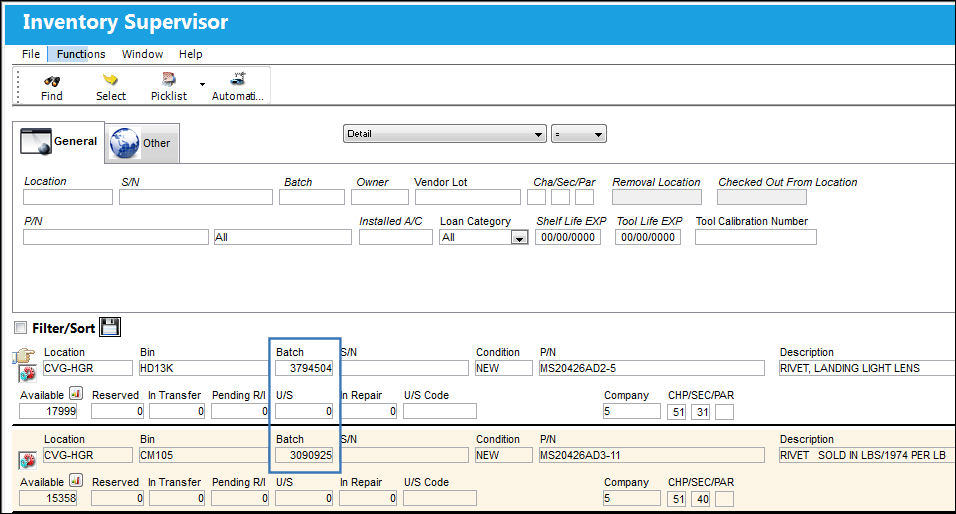Click Batch value 3794504
This screenshot has width=956, height=514.
click(304, 368)
